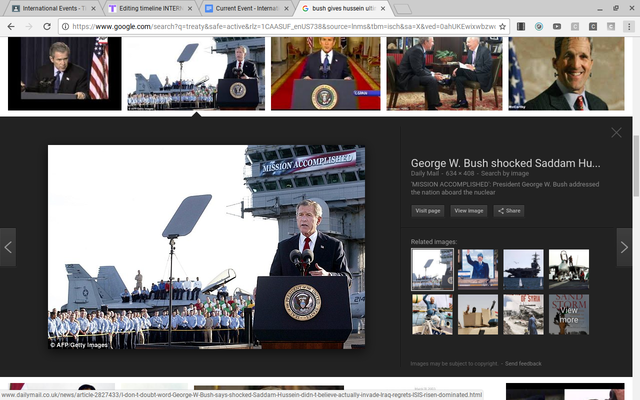Viewport: 640px width, 400px height.
Task: Open related image of man waving from boat
Action: point(432,315)
